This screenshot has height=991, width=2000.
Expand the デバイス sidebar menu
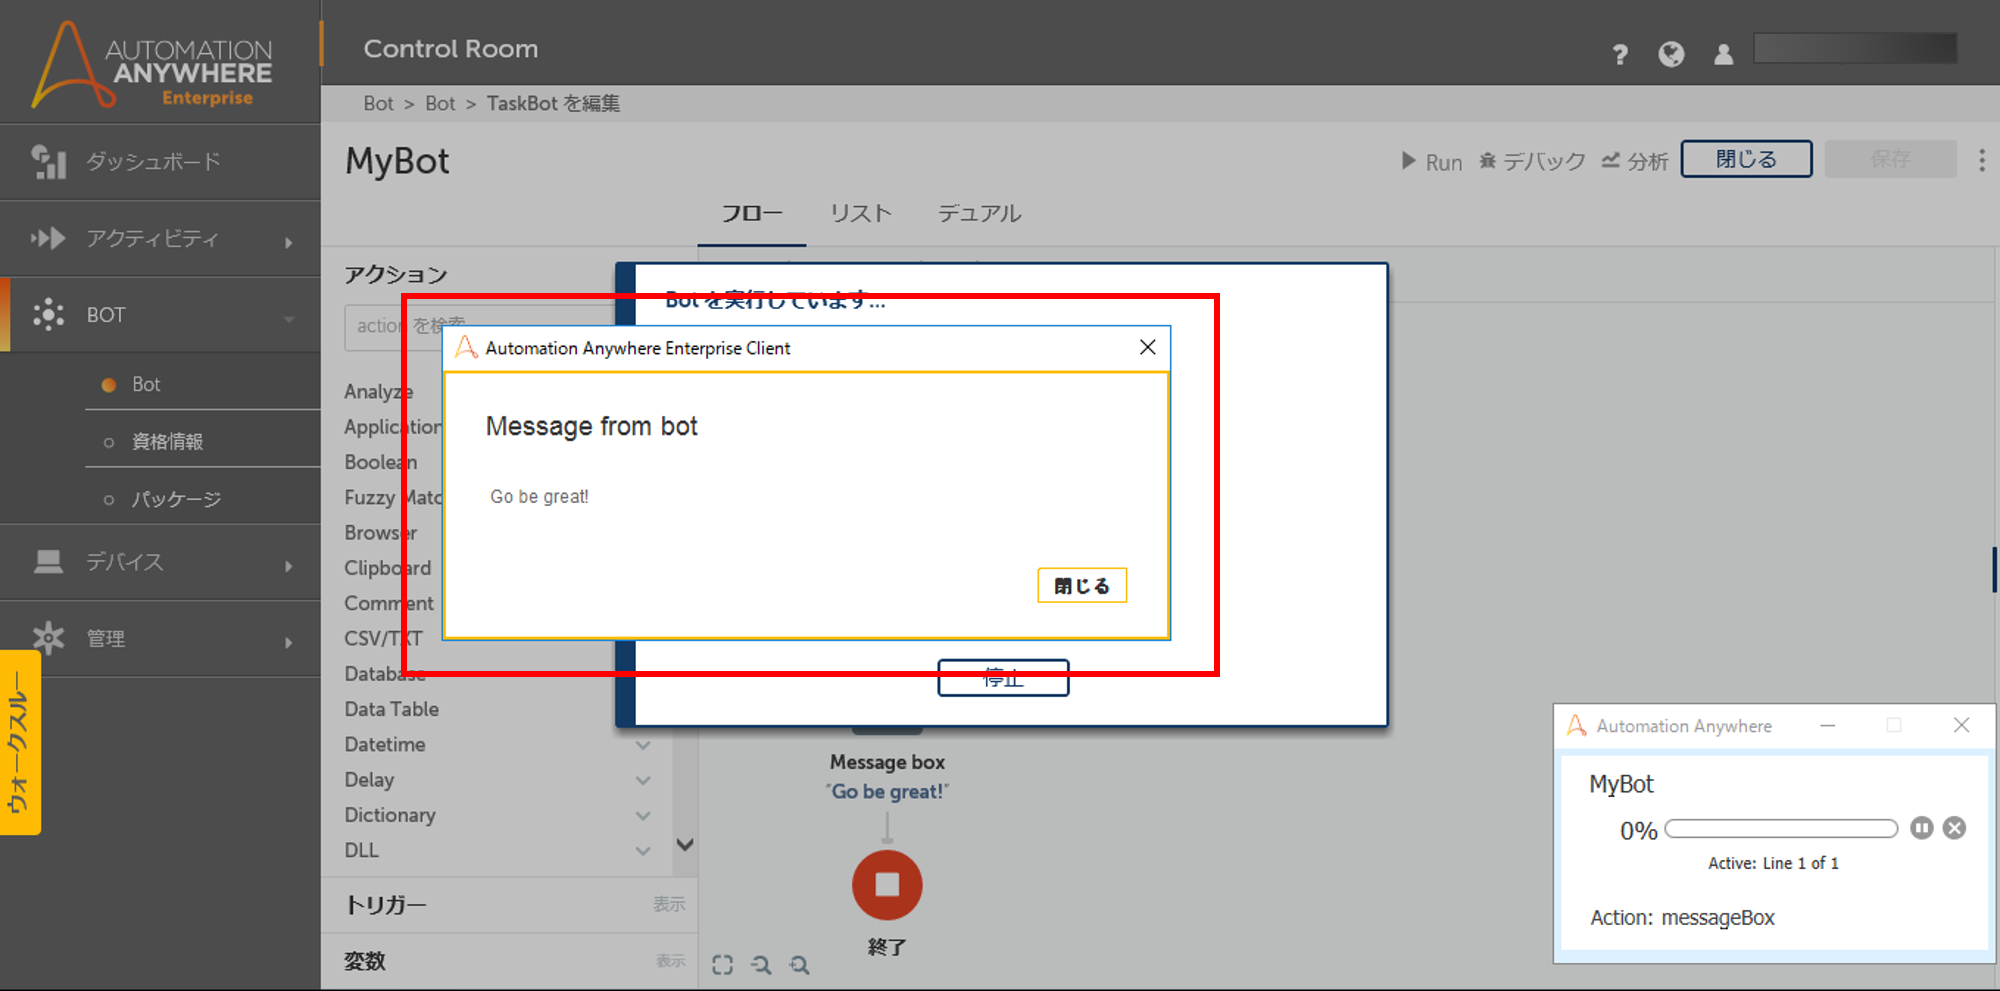160,563
